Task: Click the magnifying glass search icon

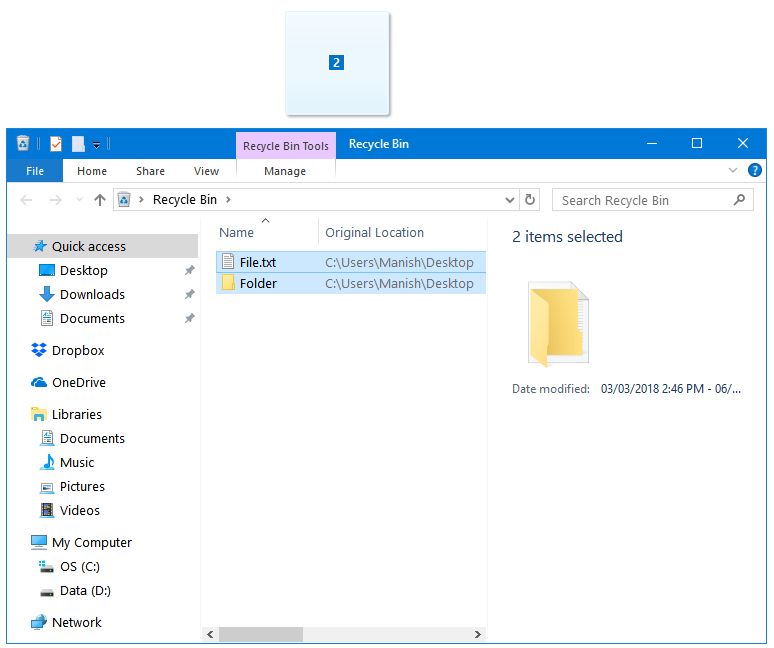Action: coord(739,200)
